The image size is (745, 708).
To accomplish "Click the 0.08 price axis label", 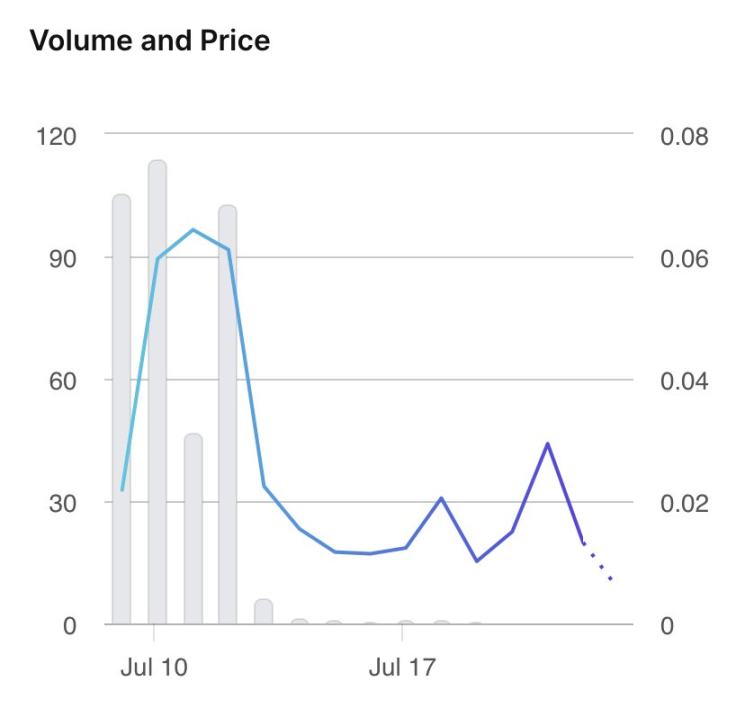I will coord(684,136).
